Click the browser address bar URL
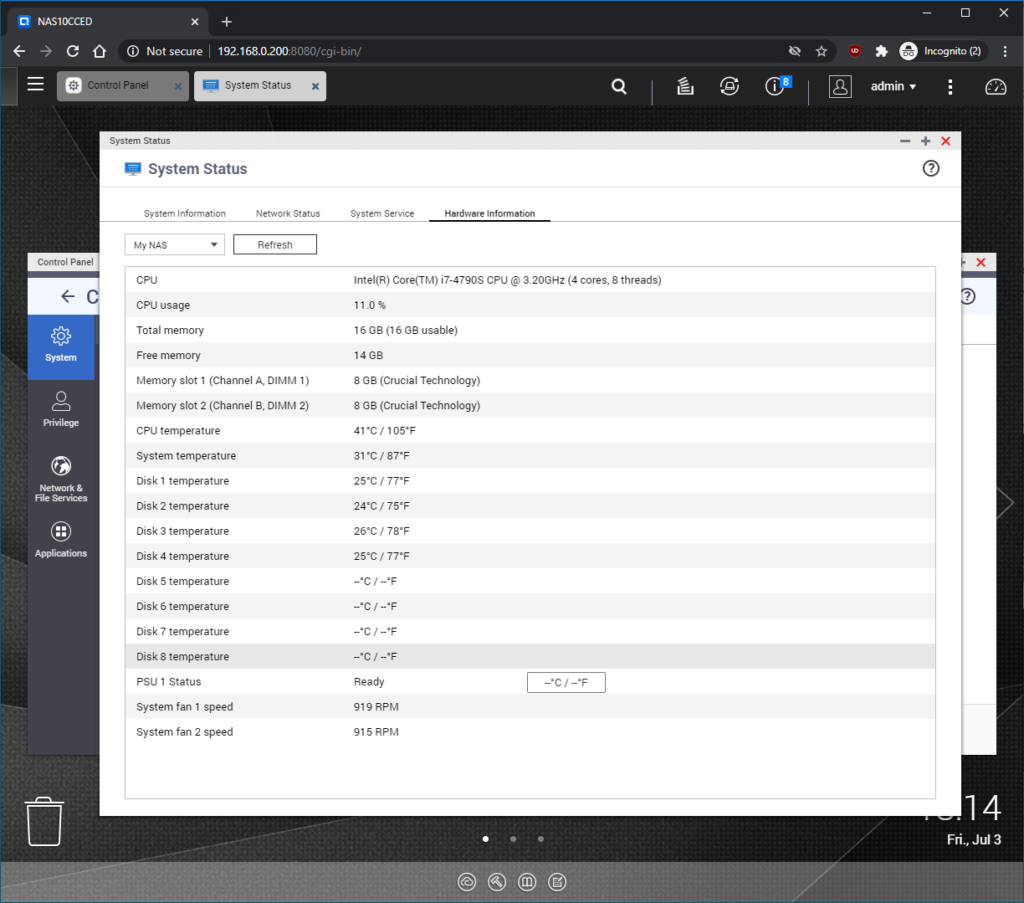 click(289, 51)
